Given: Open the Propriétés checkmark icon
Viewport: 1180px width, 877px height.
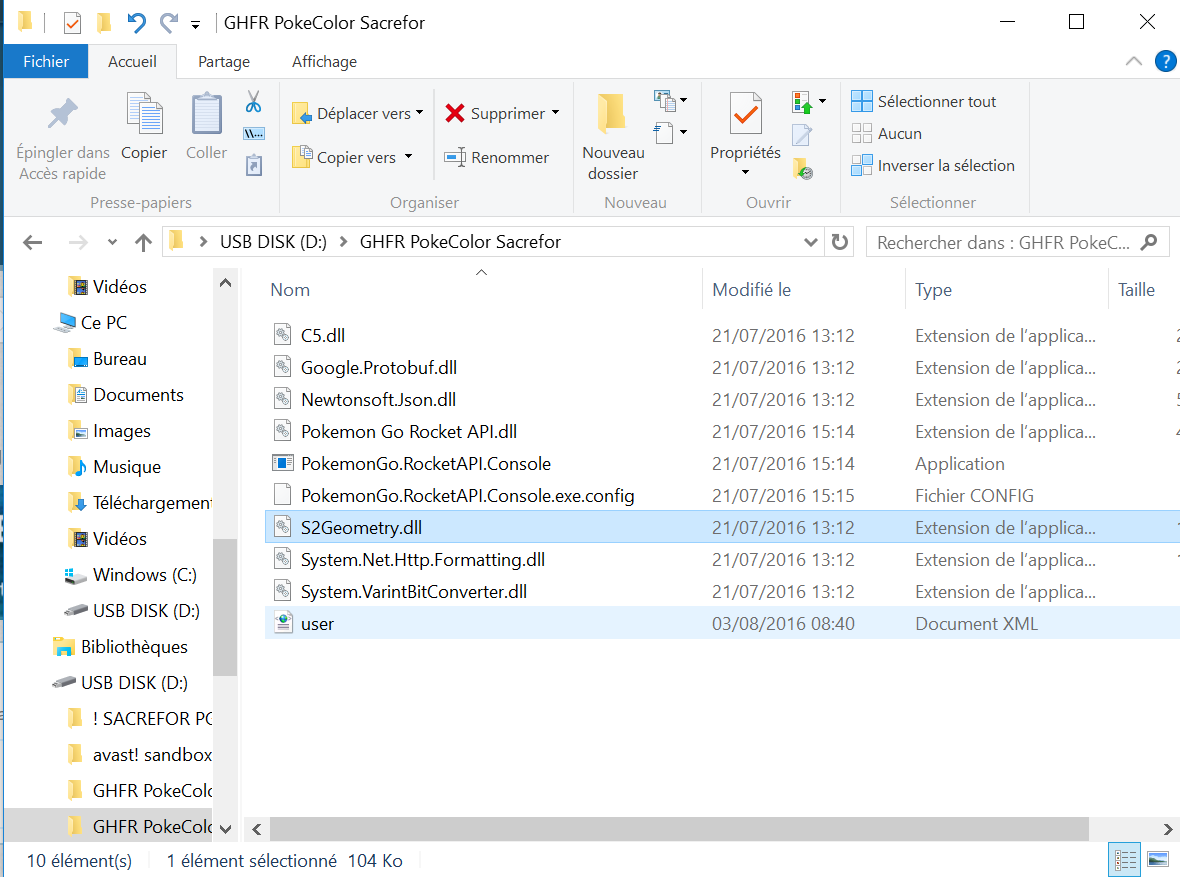Looking at the screenshot, I should (746, 114).
